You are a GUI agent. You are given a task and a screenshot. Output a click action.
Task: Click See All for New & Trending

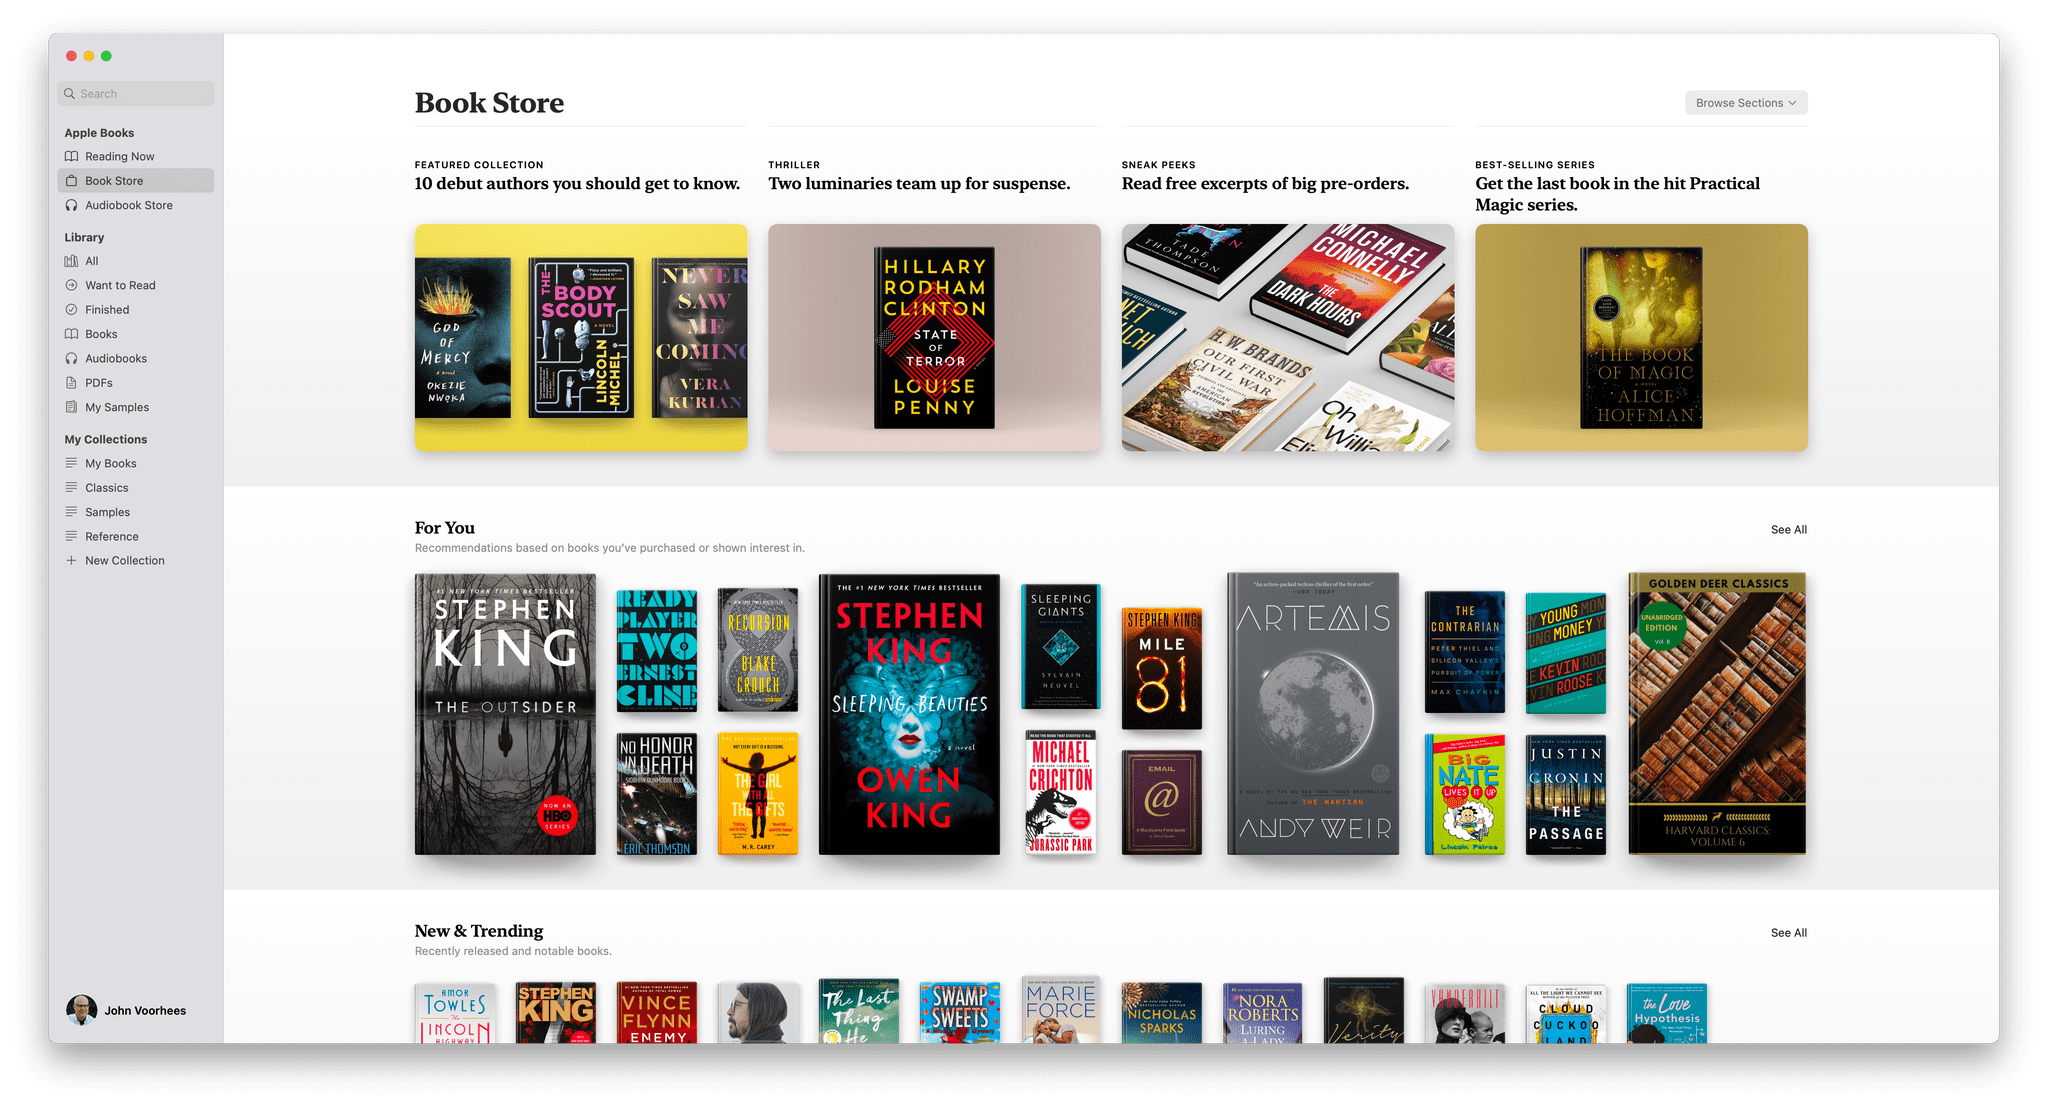pyautogui.click(x=1791, y=932)
